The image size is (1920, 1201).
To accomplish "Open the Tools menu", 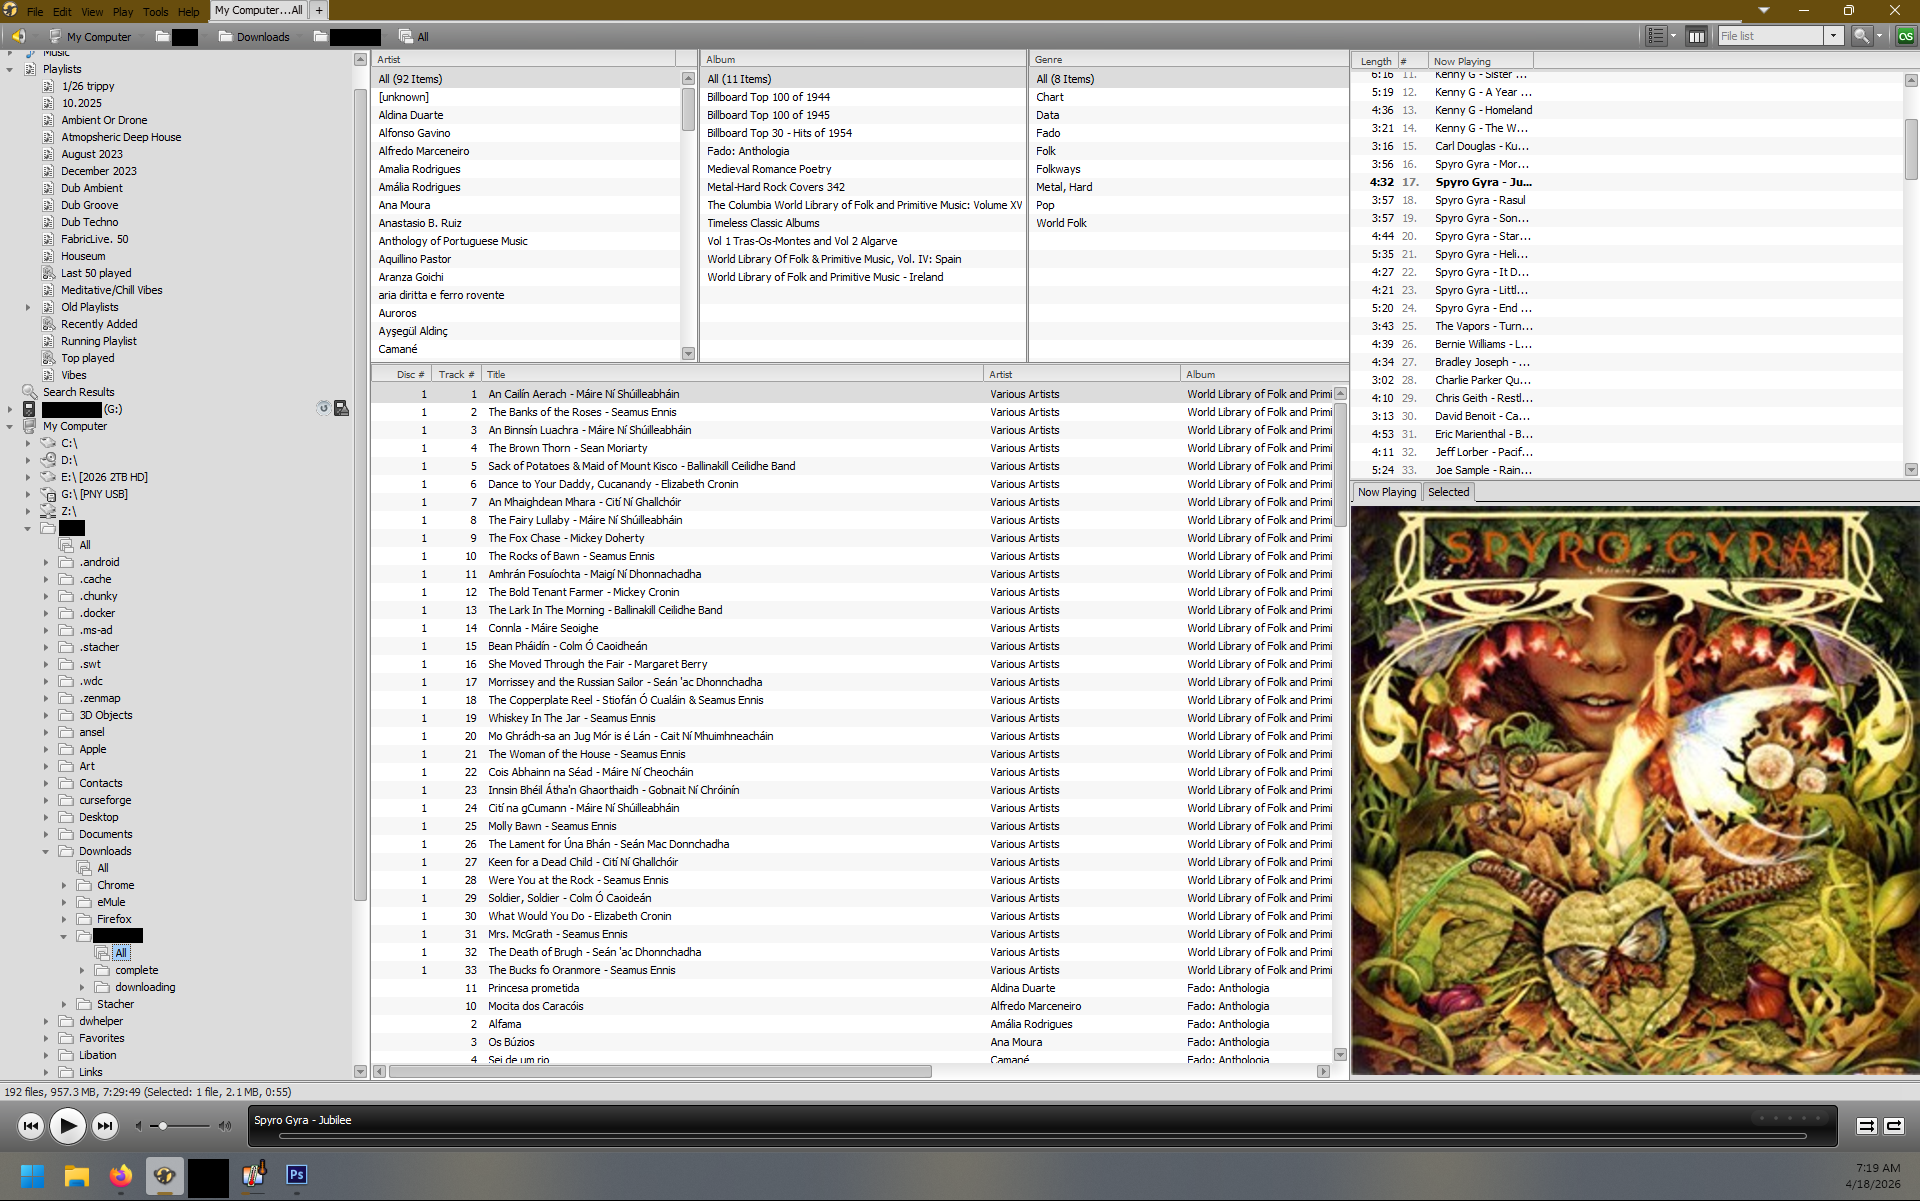I will pyautogui.click(x=155, y=12).
